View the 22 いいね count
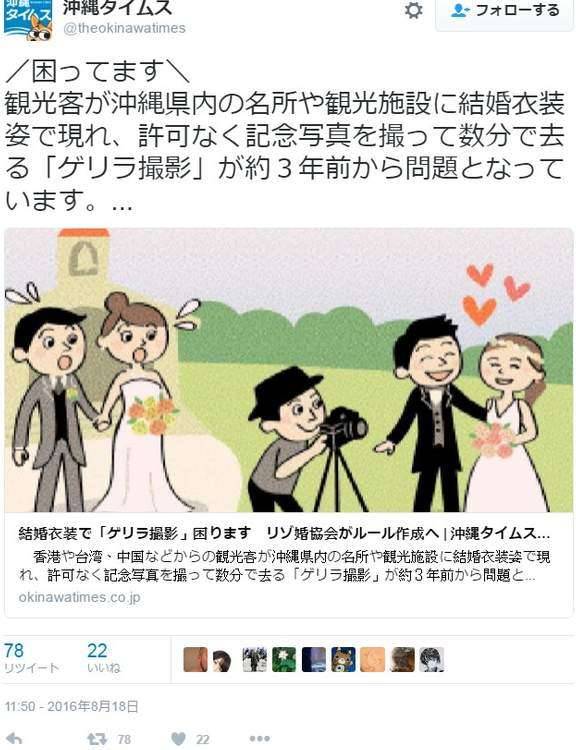The image size is (576, 750). pos(103,659)
